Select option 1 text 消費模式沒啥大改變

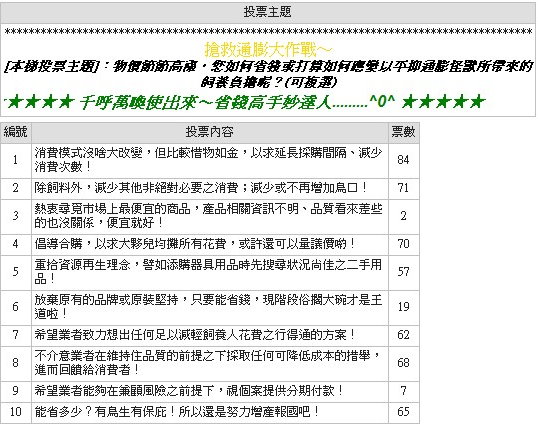(208, 160)
